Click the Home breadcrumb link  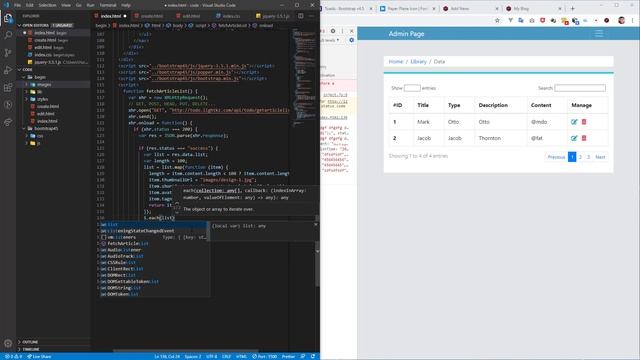tap(396, 62)
